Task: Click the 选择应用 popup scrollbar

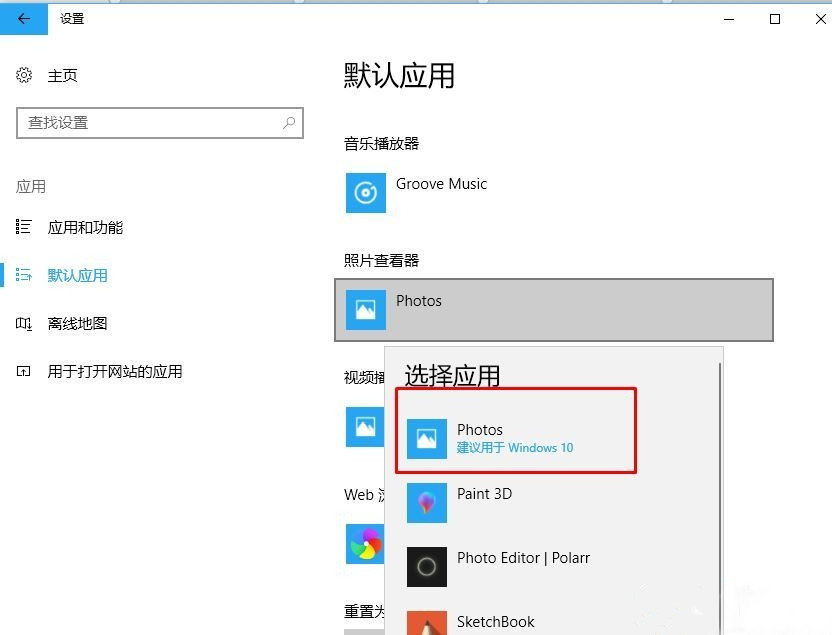Action: tap(720, 499)
